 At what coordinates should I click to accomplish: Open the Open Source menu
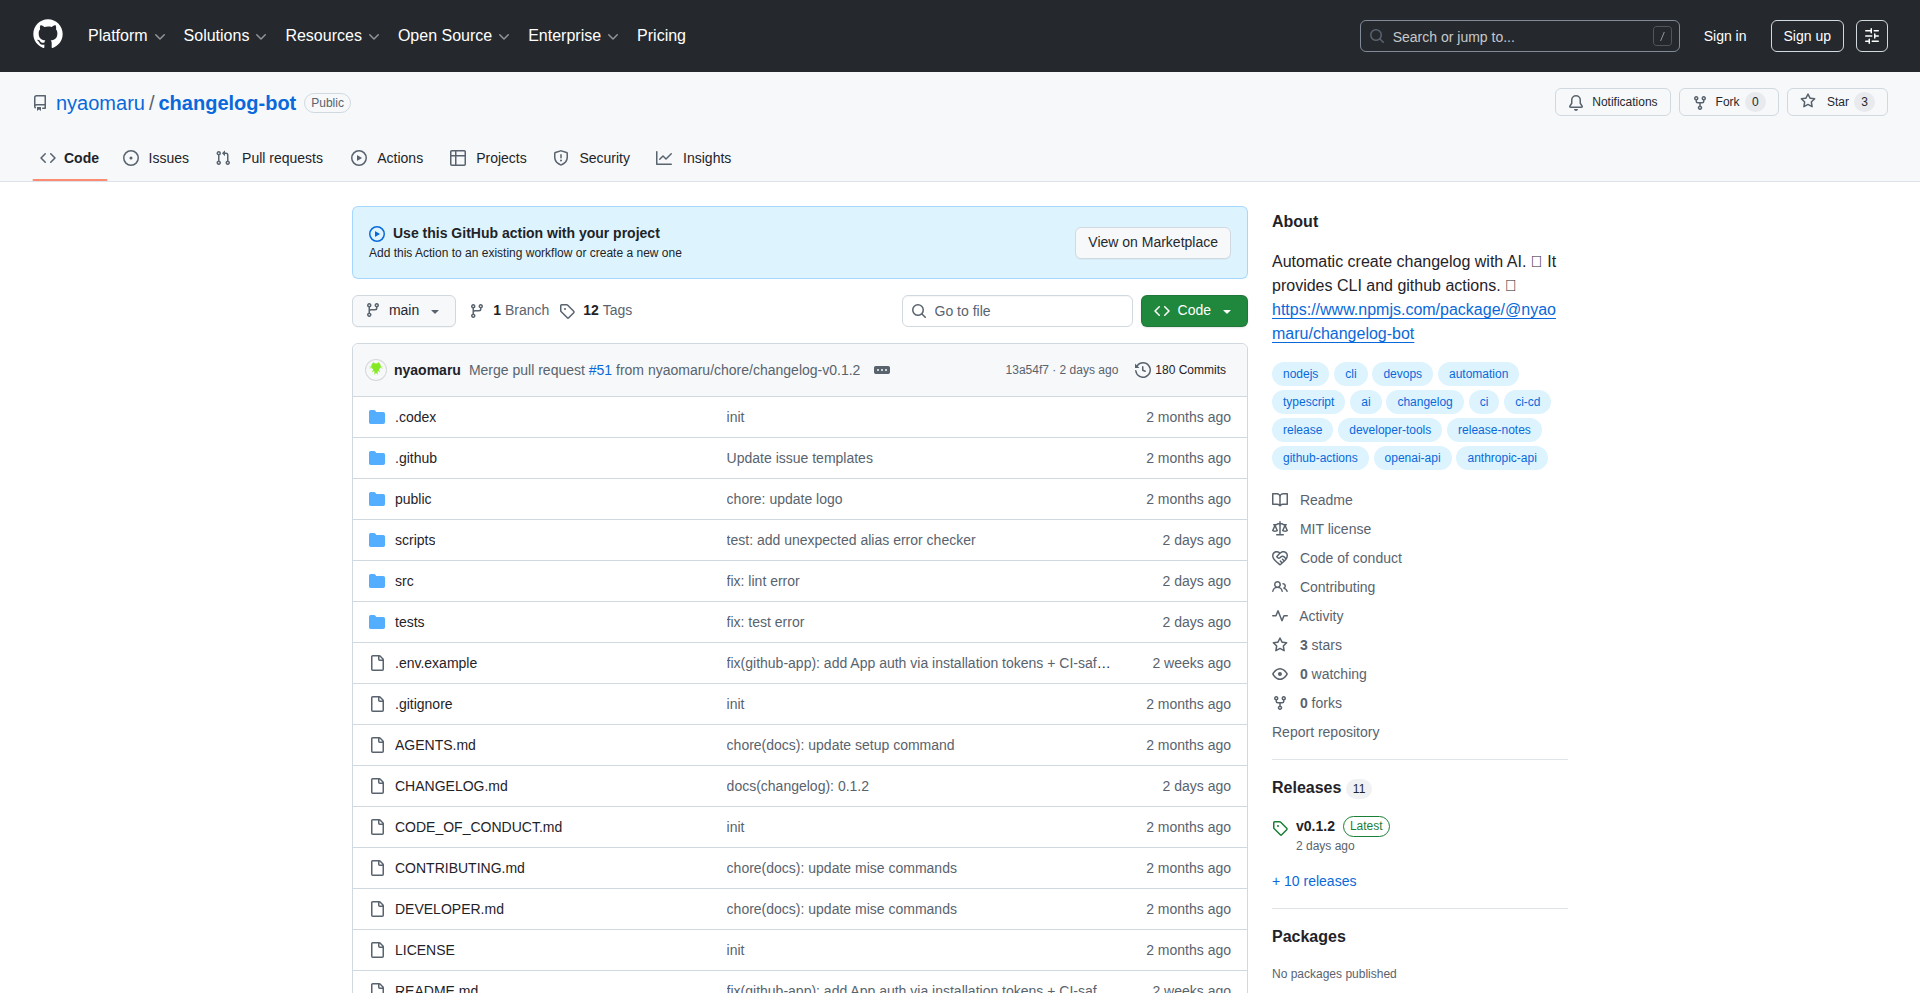(x=453, y=36)
